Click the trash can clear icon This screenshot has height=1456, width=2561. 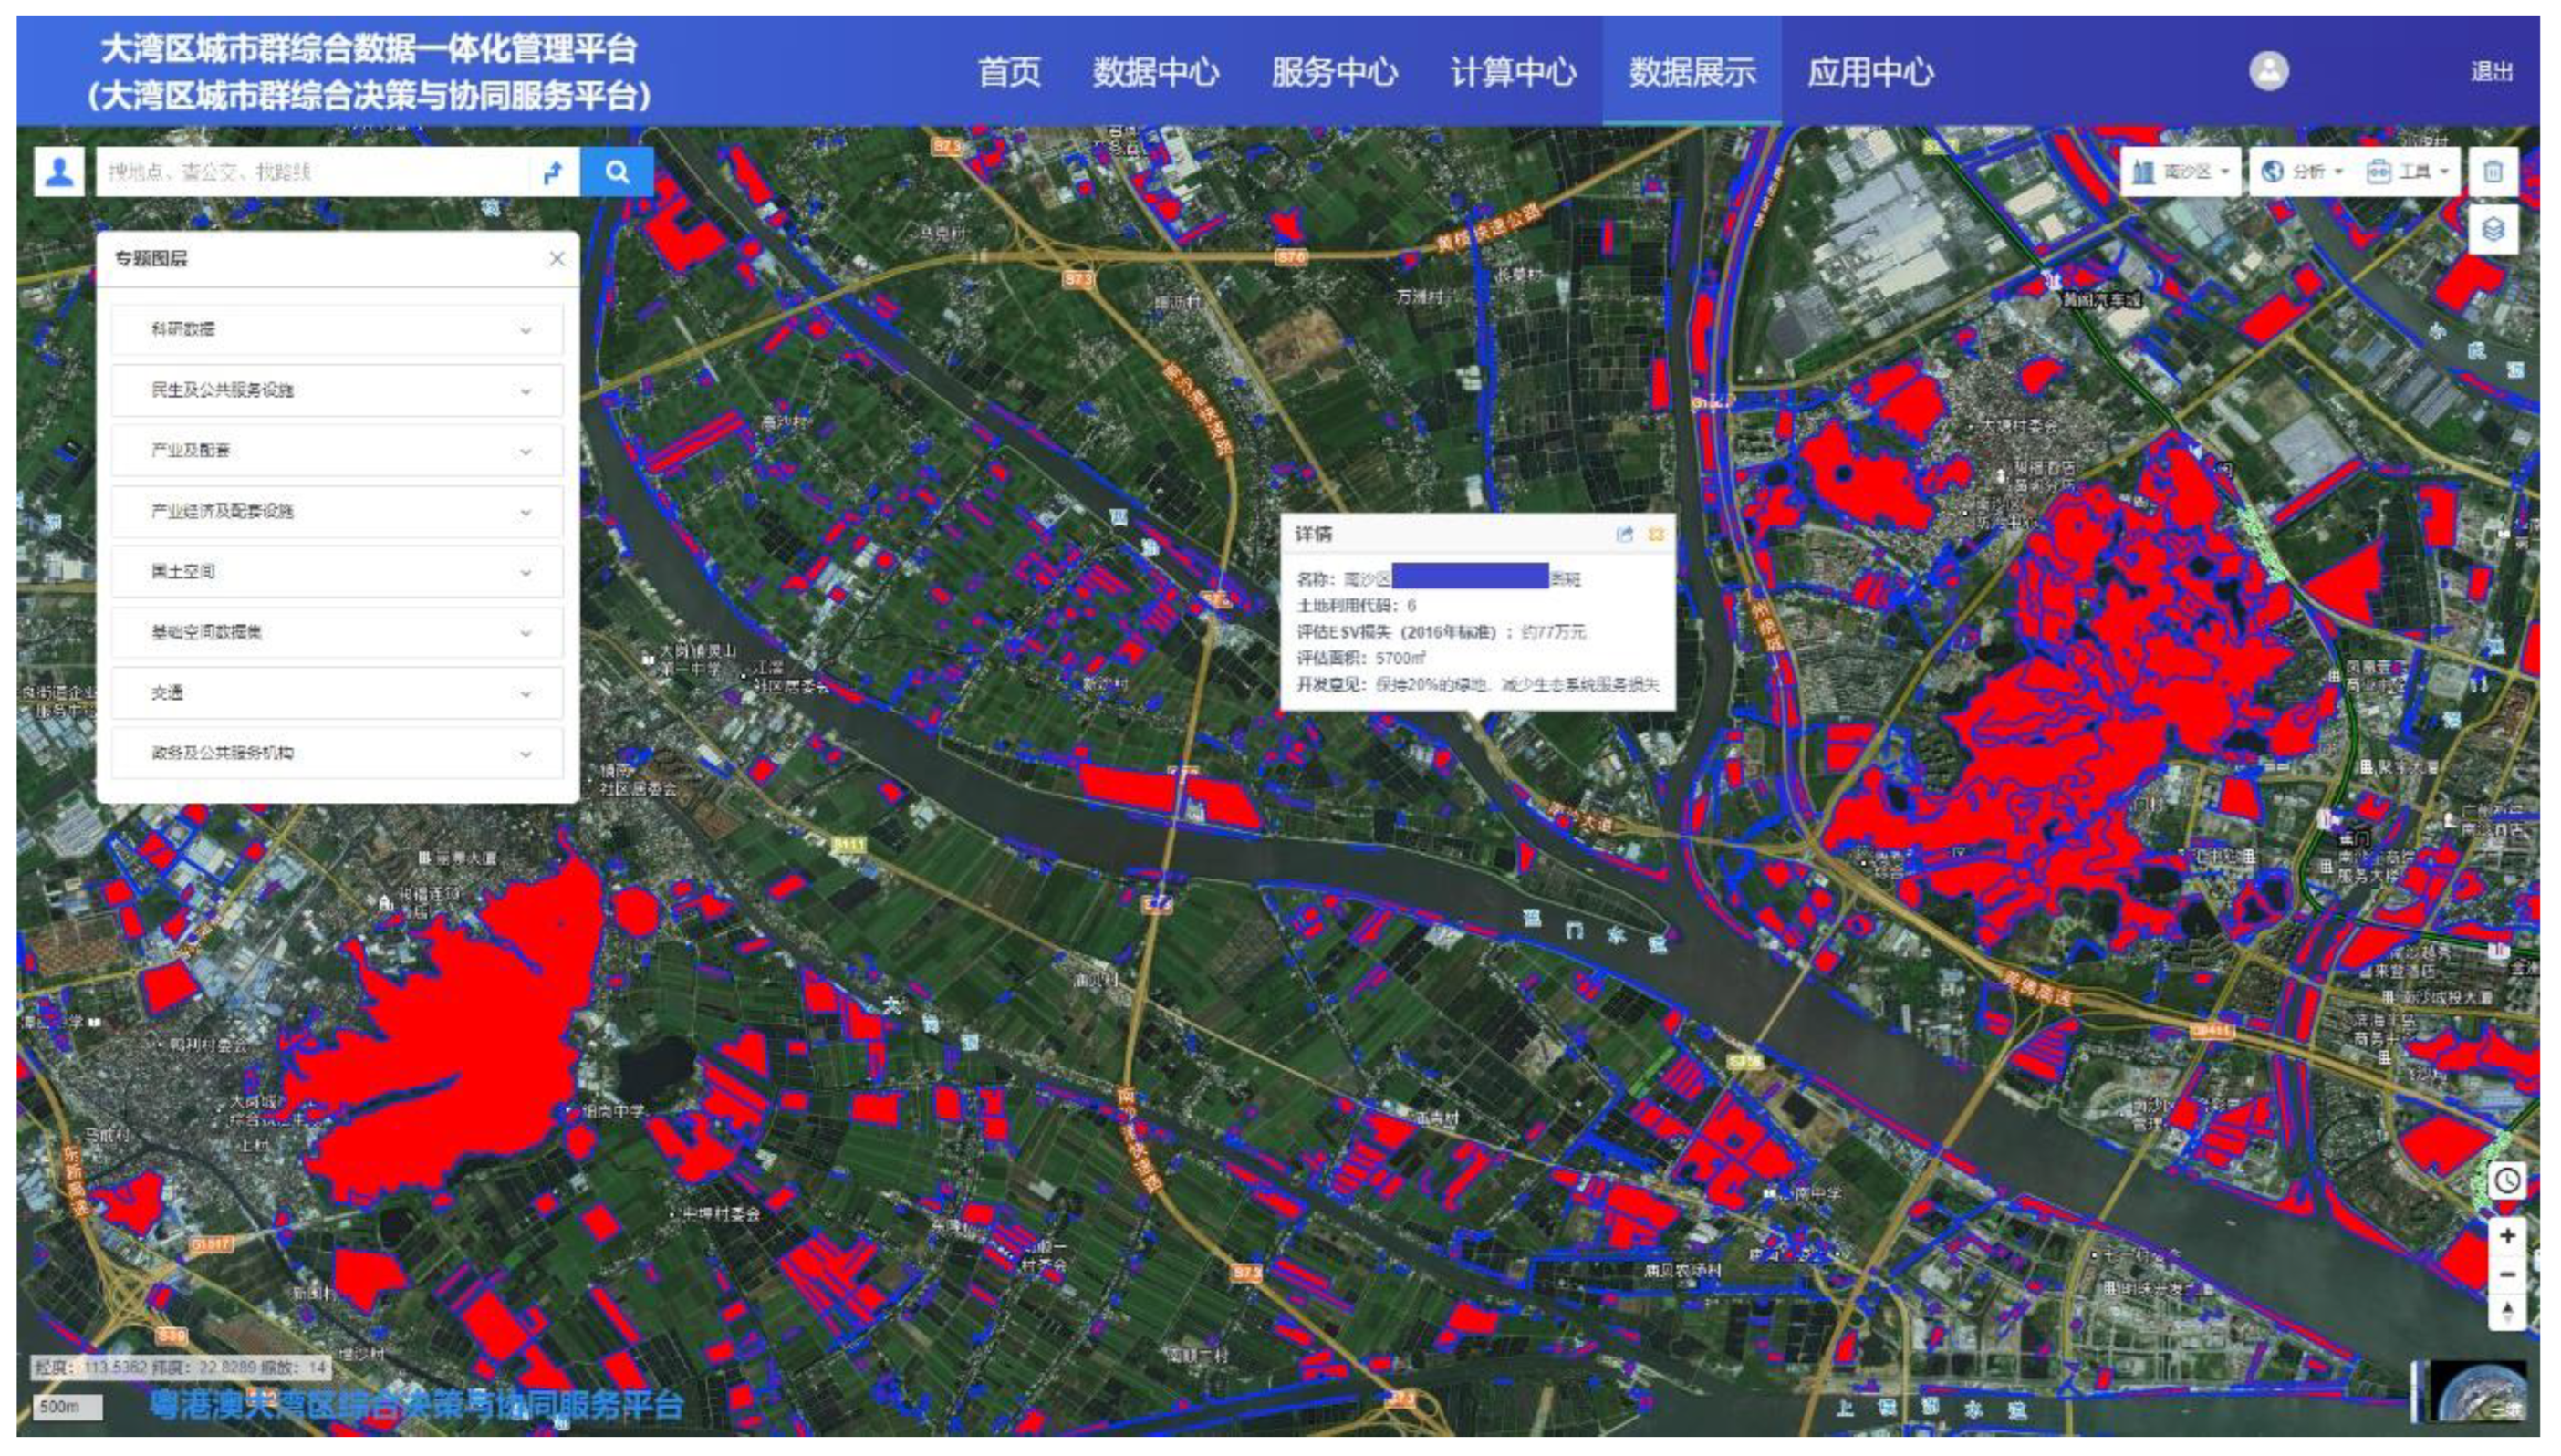[x=2493, y=172]
